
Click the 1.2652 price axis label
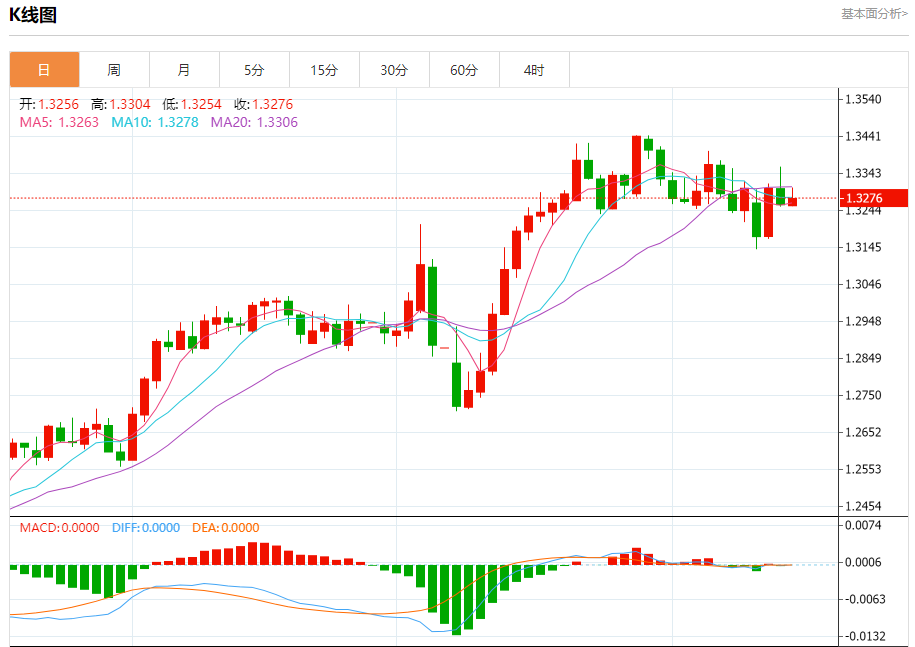(x=863, y=432)
